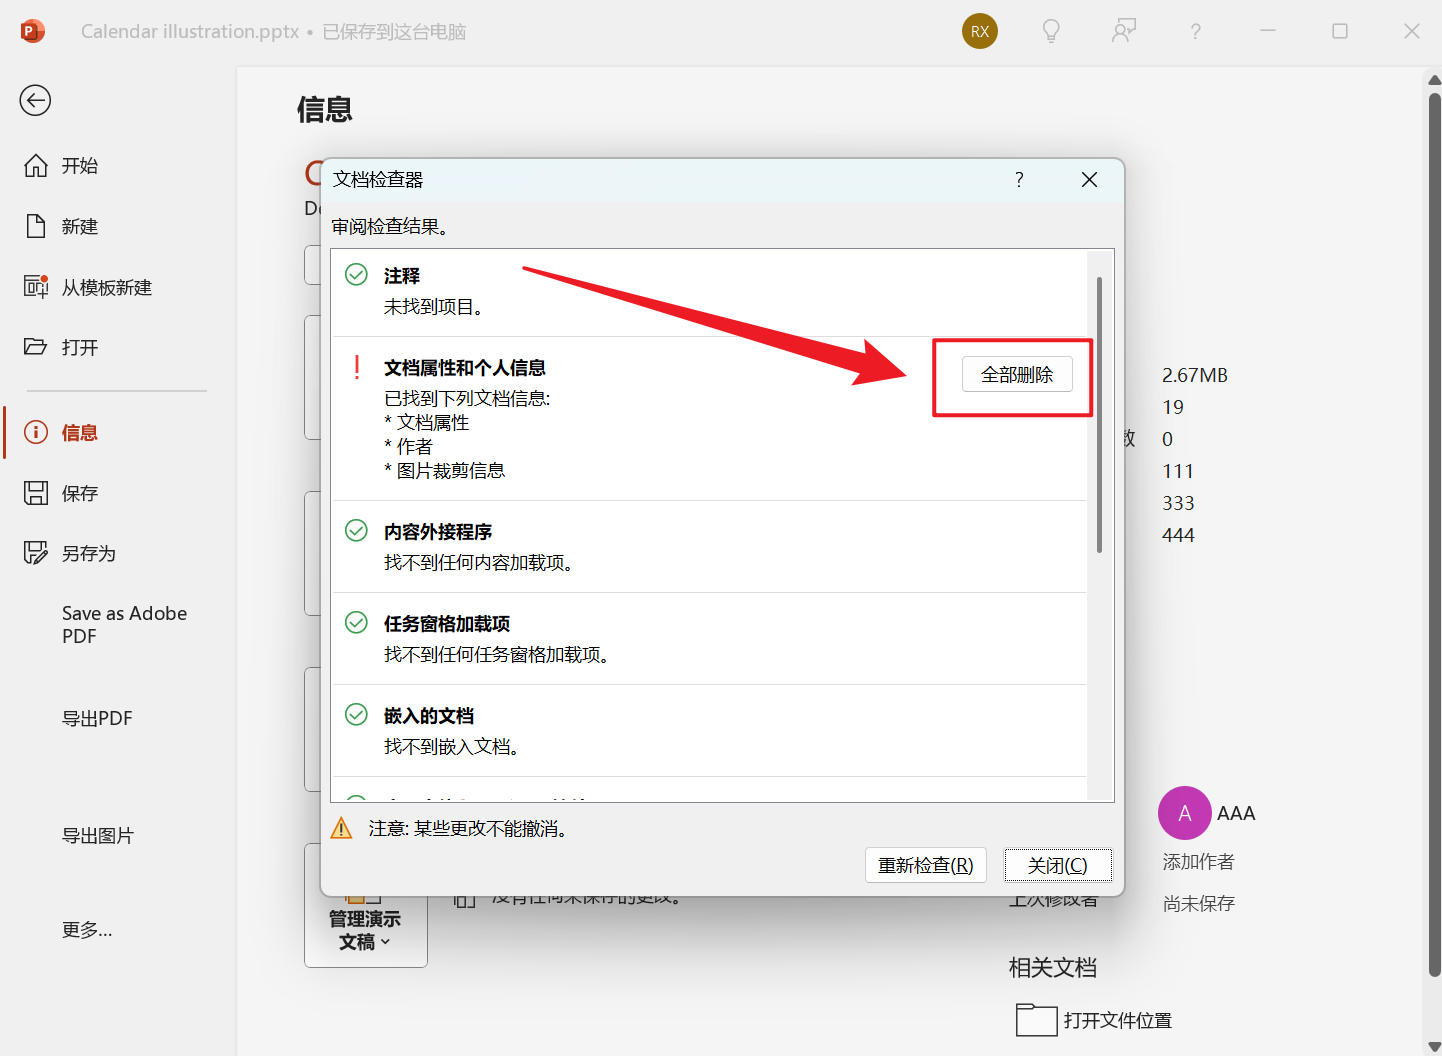
Task: Open the RX account avatar menu
Action: (979, 31)
